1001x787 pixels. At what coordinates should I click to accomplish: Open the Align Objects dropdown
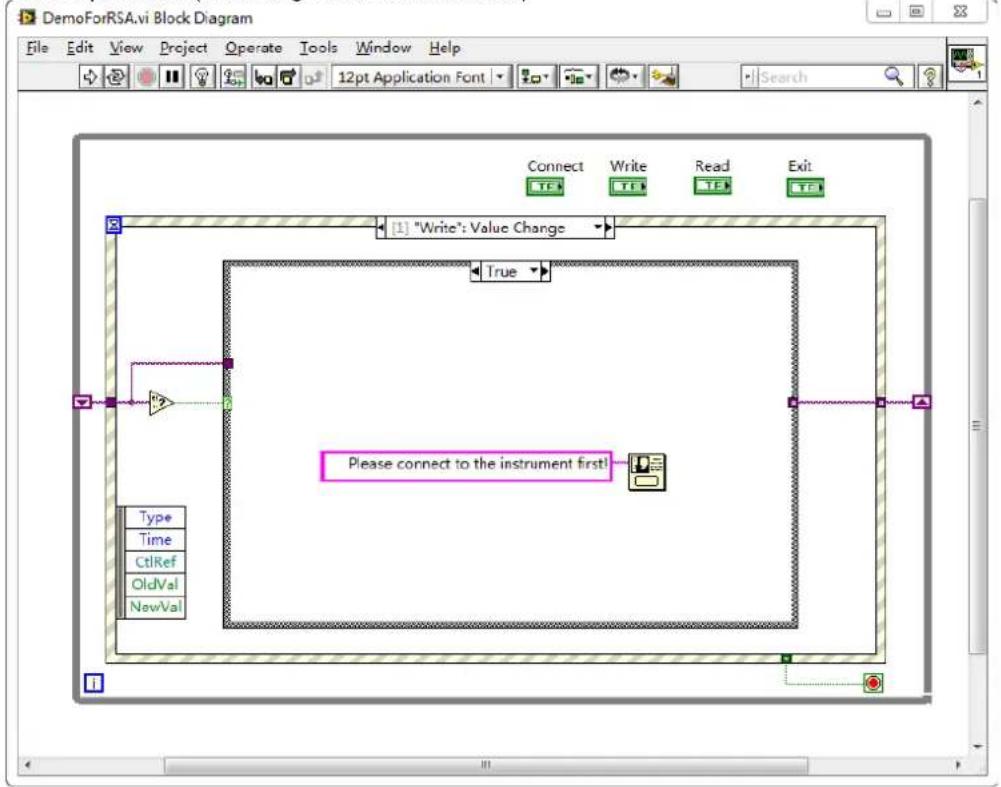click(536, 77)
